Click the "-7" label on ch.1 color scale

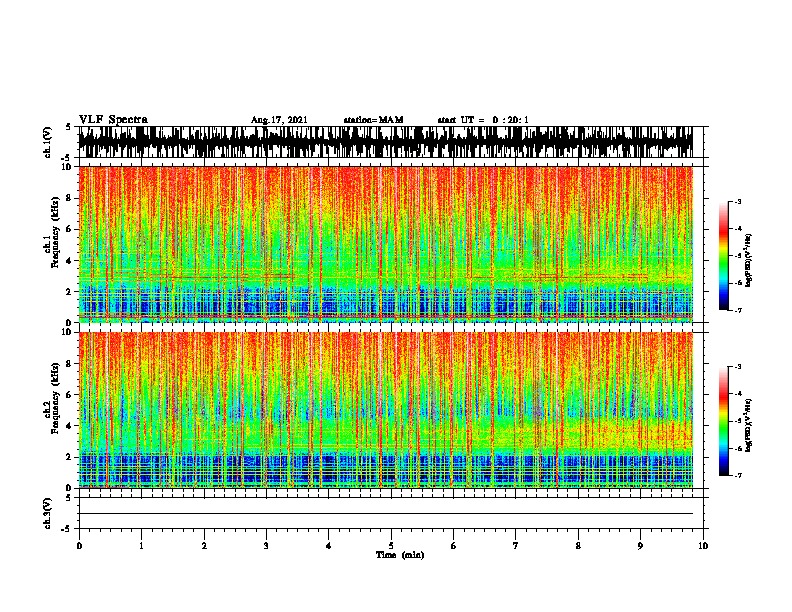pos(737,310)
